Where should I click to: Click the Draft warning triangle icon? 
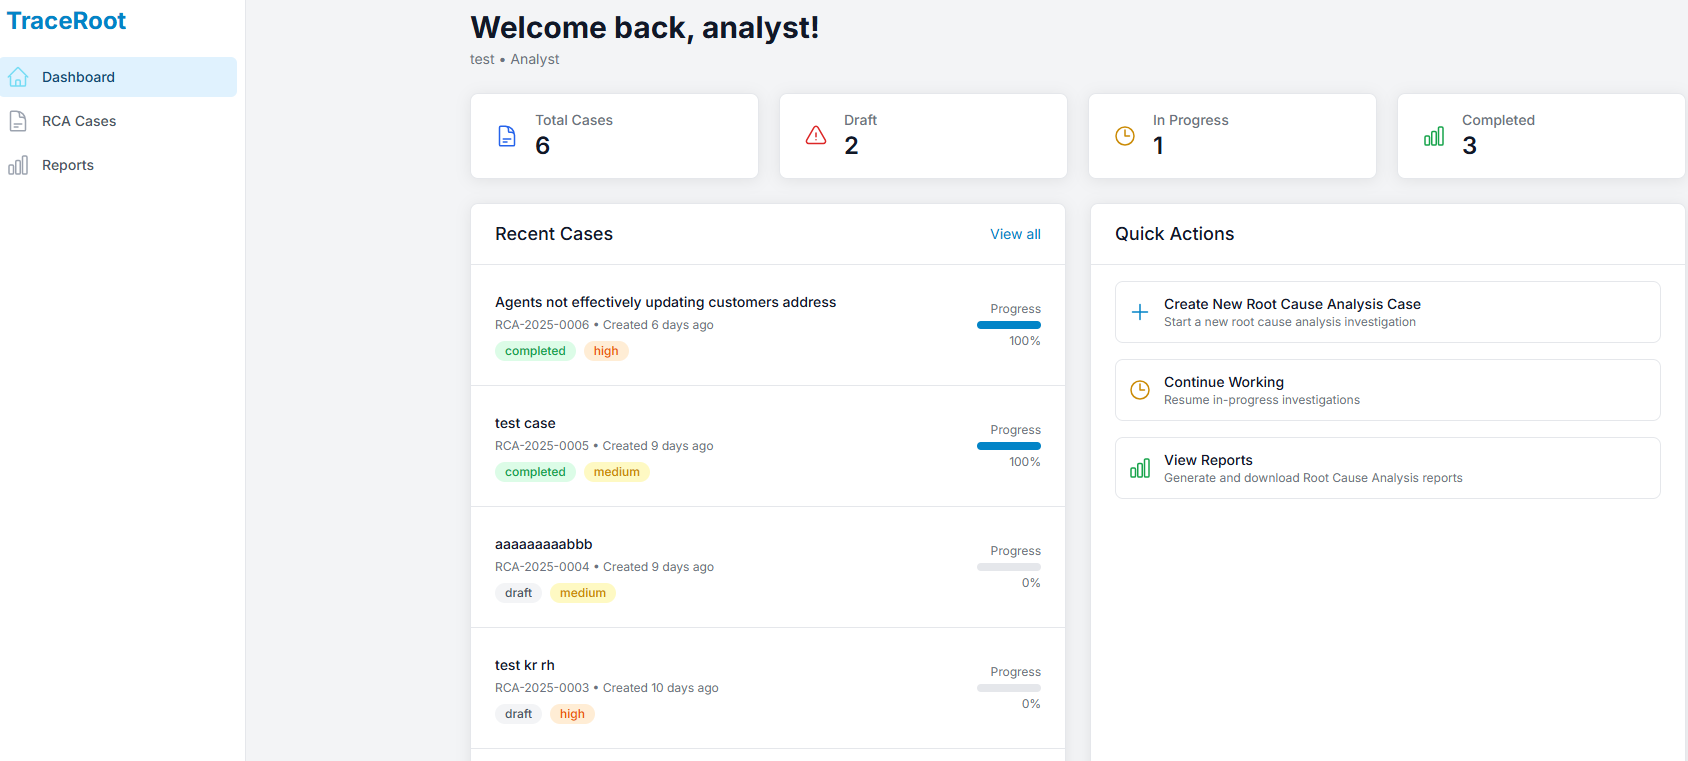point(816,136)
